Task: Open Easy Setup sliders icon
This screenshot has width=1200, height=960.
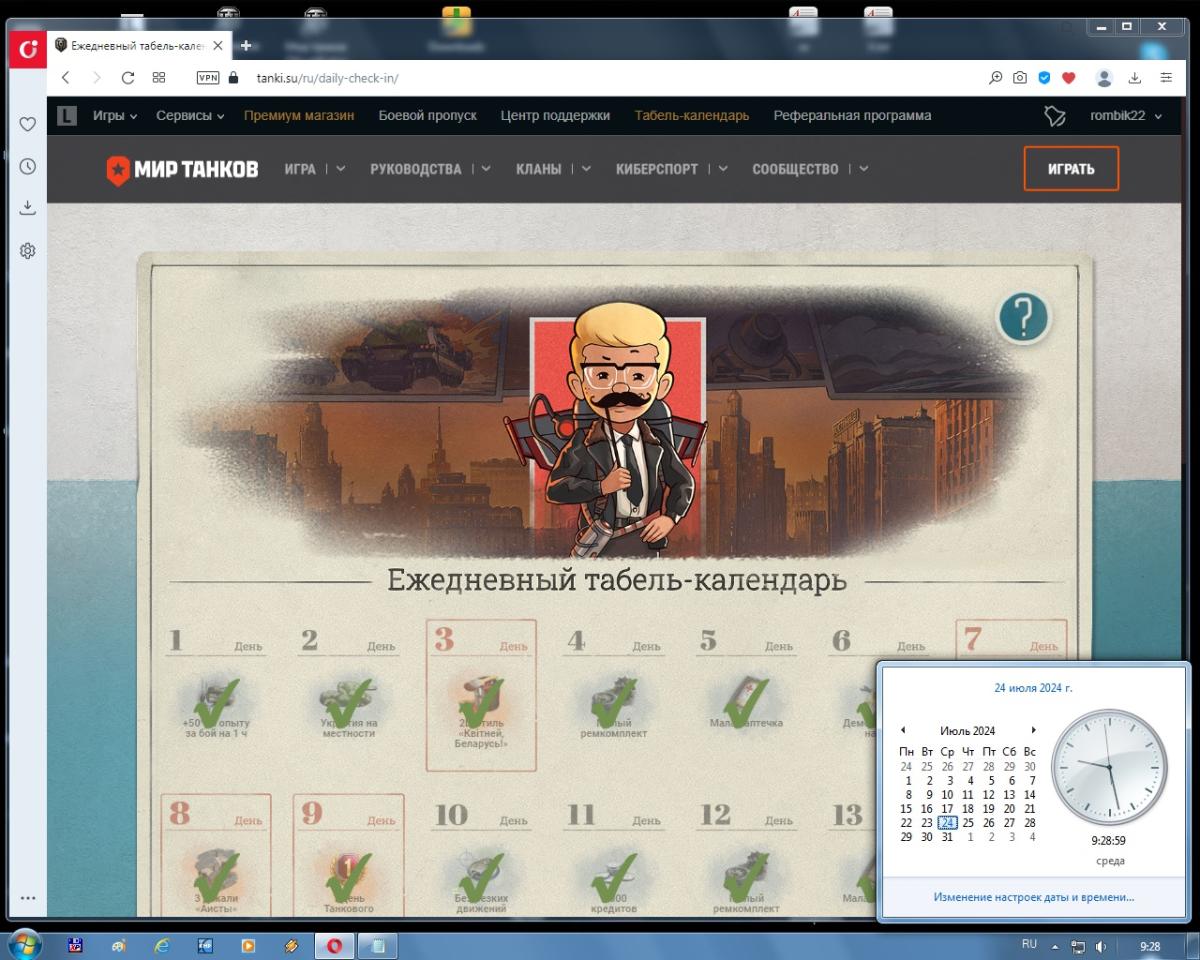Action: click(x=1166, y=78)
